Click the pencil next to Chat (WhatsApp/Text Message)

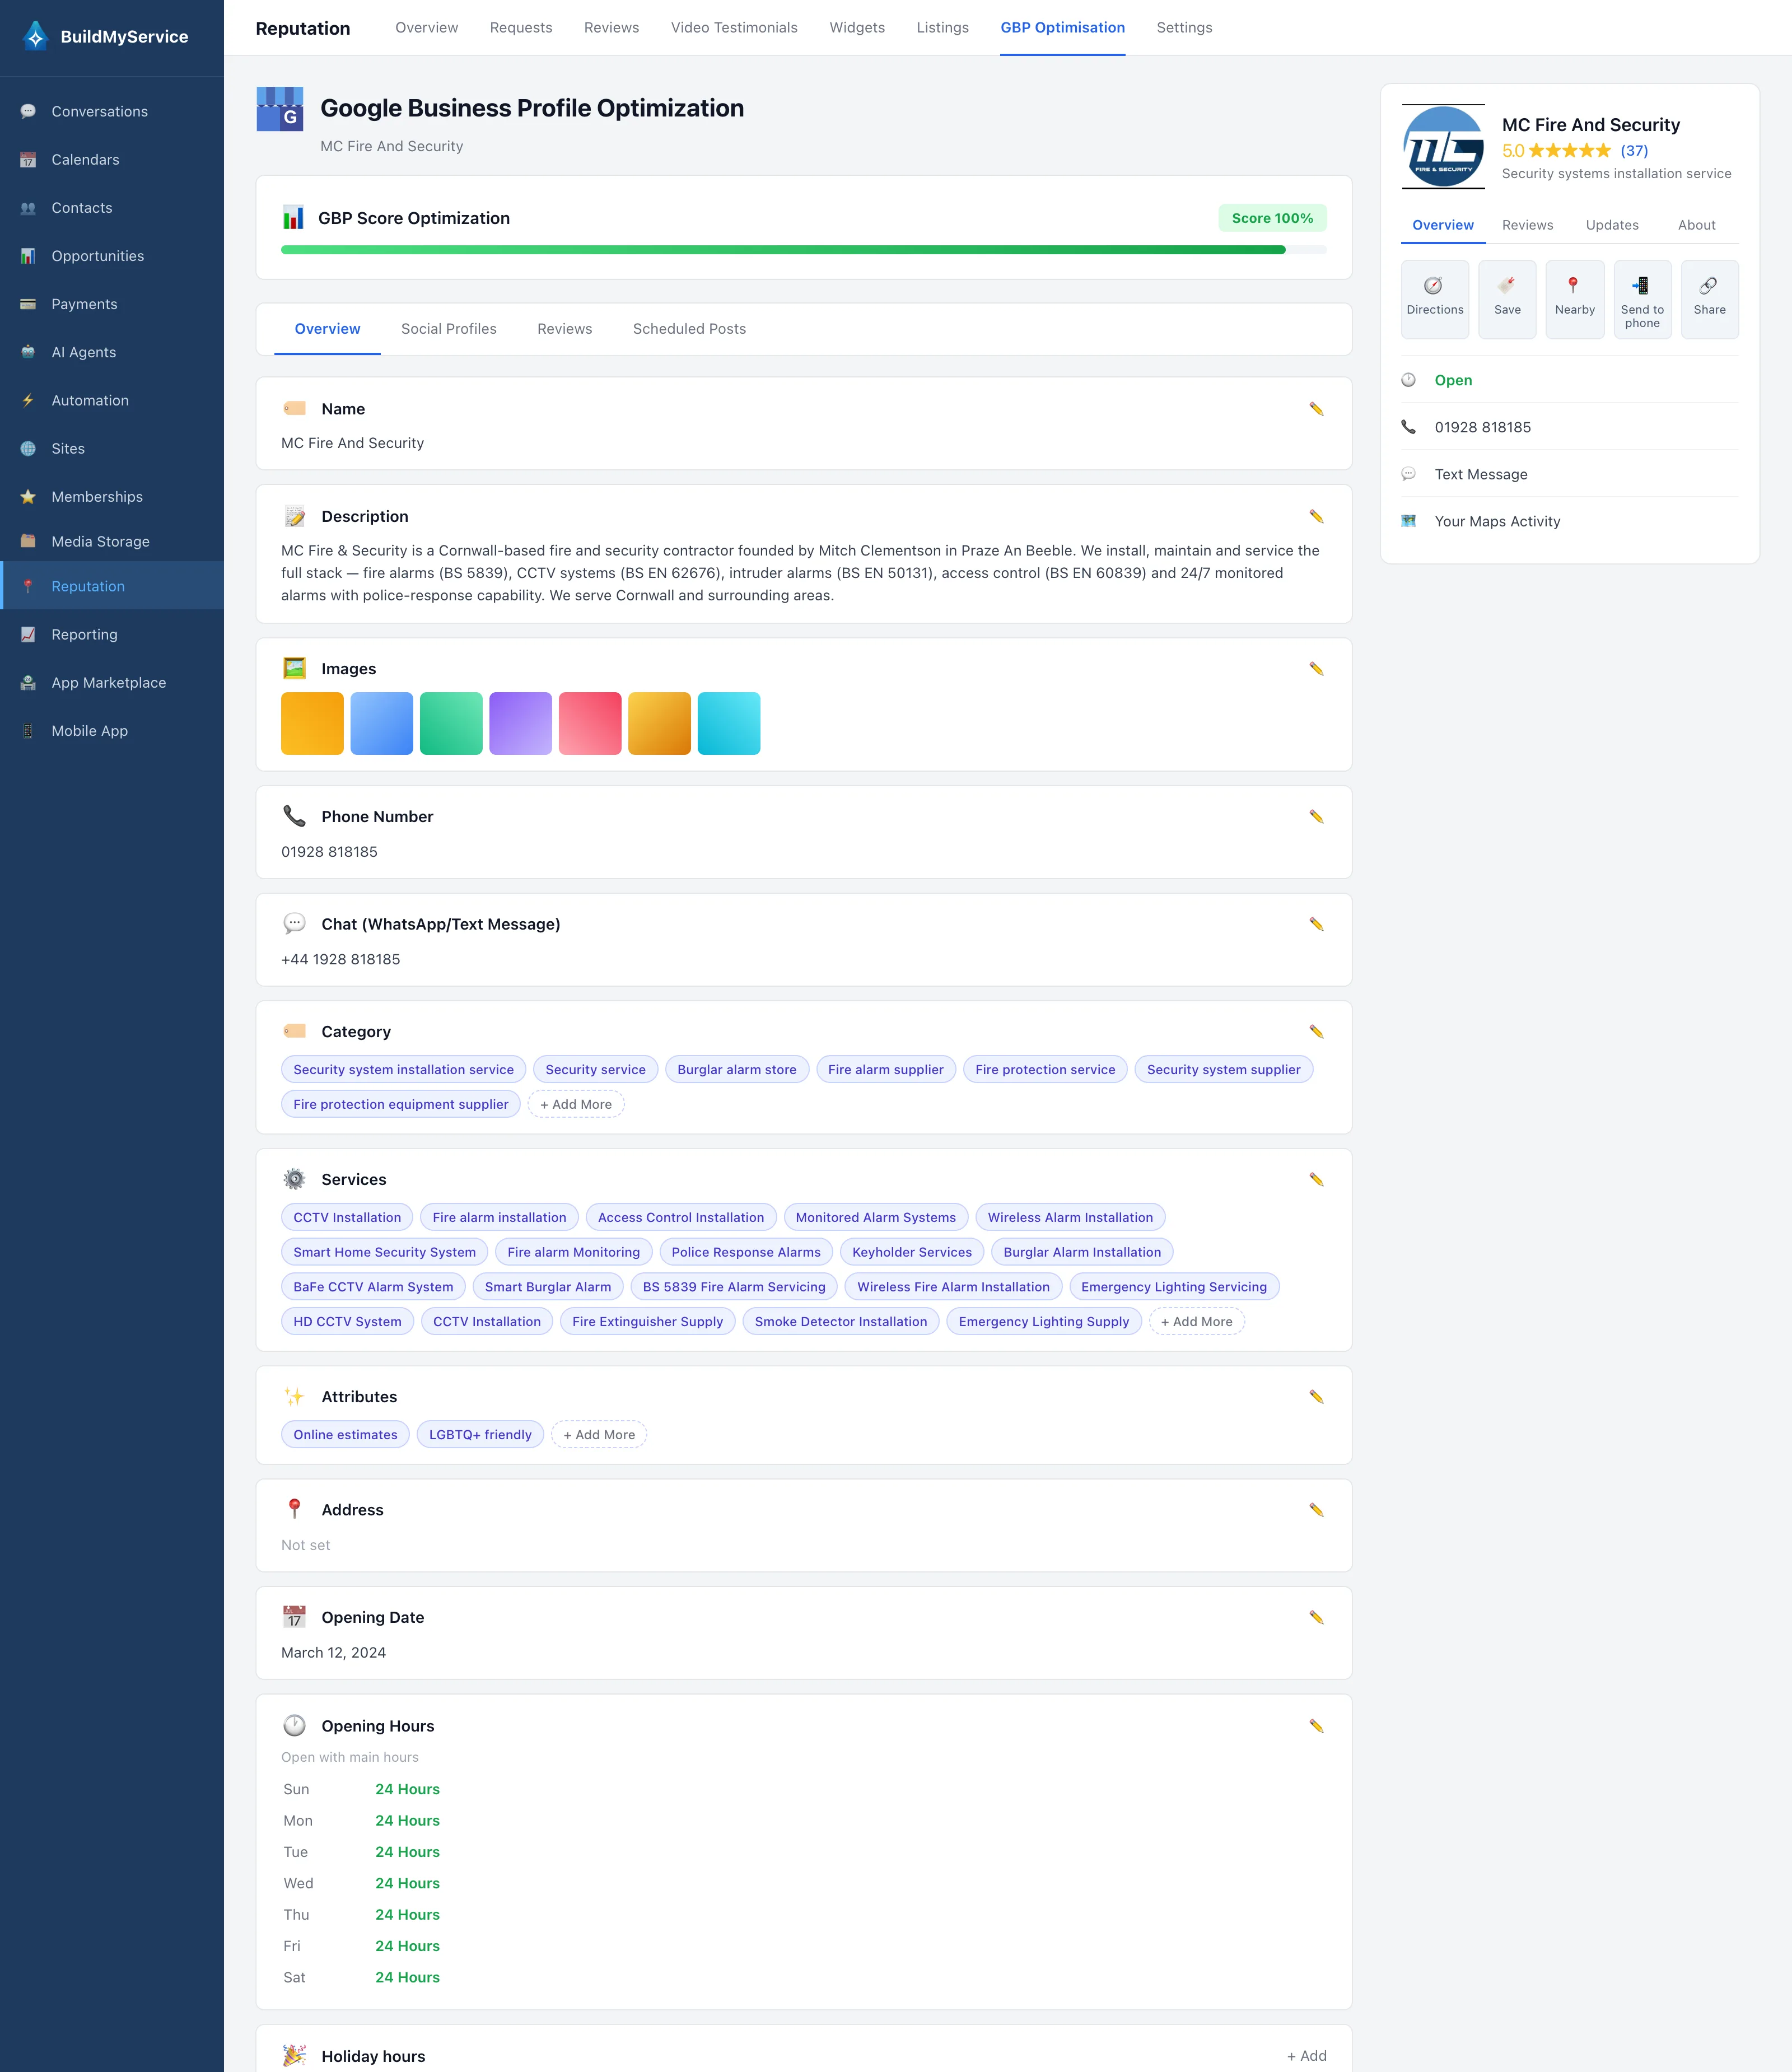pyautogui.click(x=1316, y=924)
